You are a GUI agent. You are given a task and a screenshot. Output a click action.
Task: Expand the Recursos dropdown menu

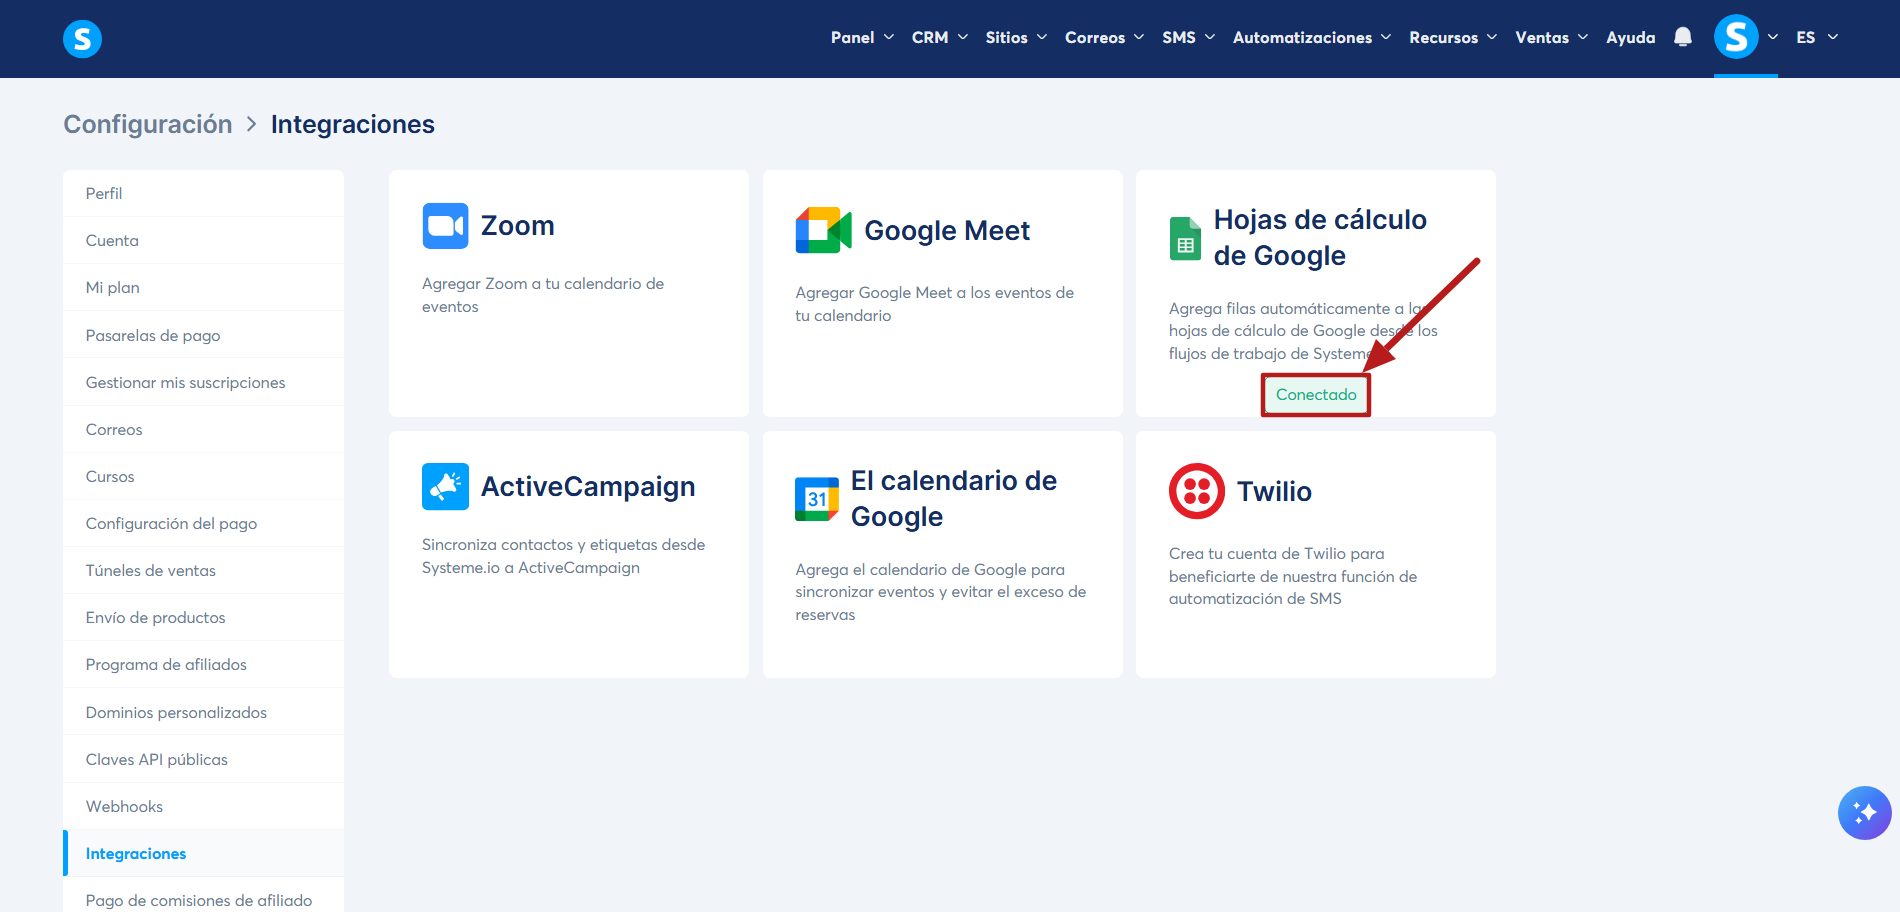tap(1453, 37)
